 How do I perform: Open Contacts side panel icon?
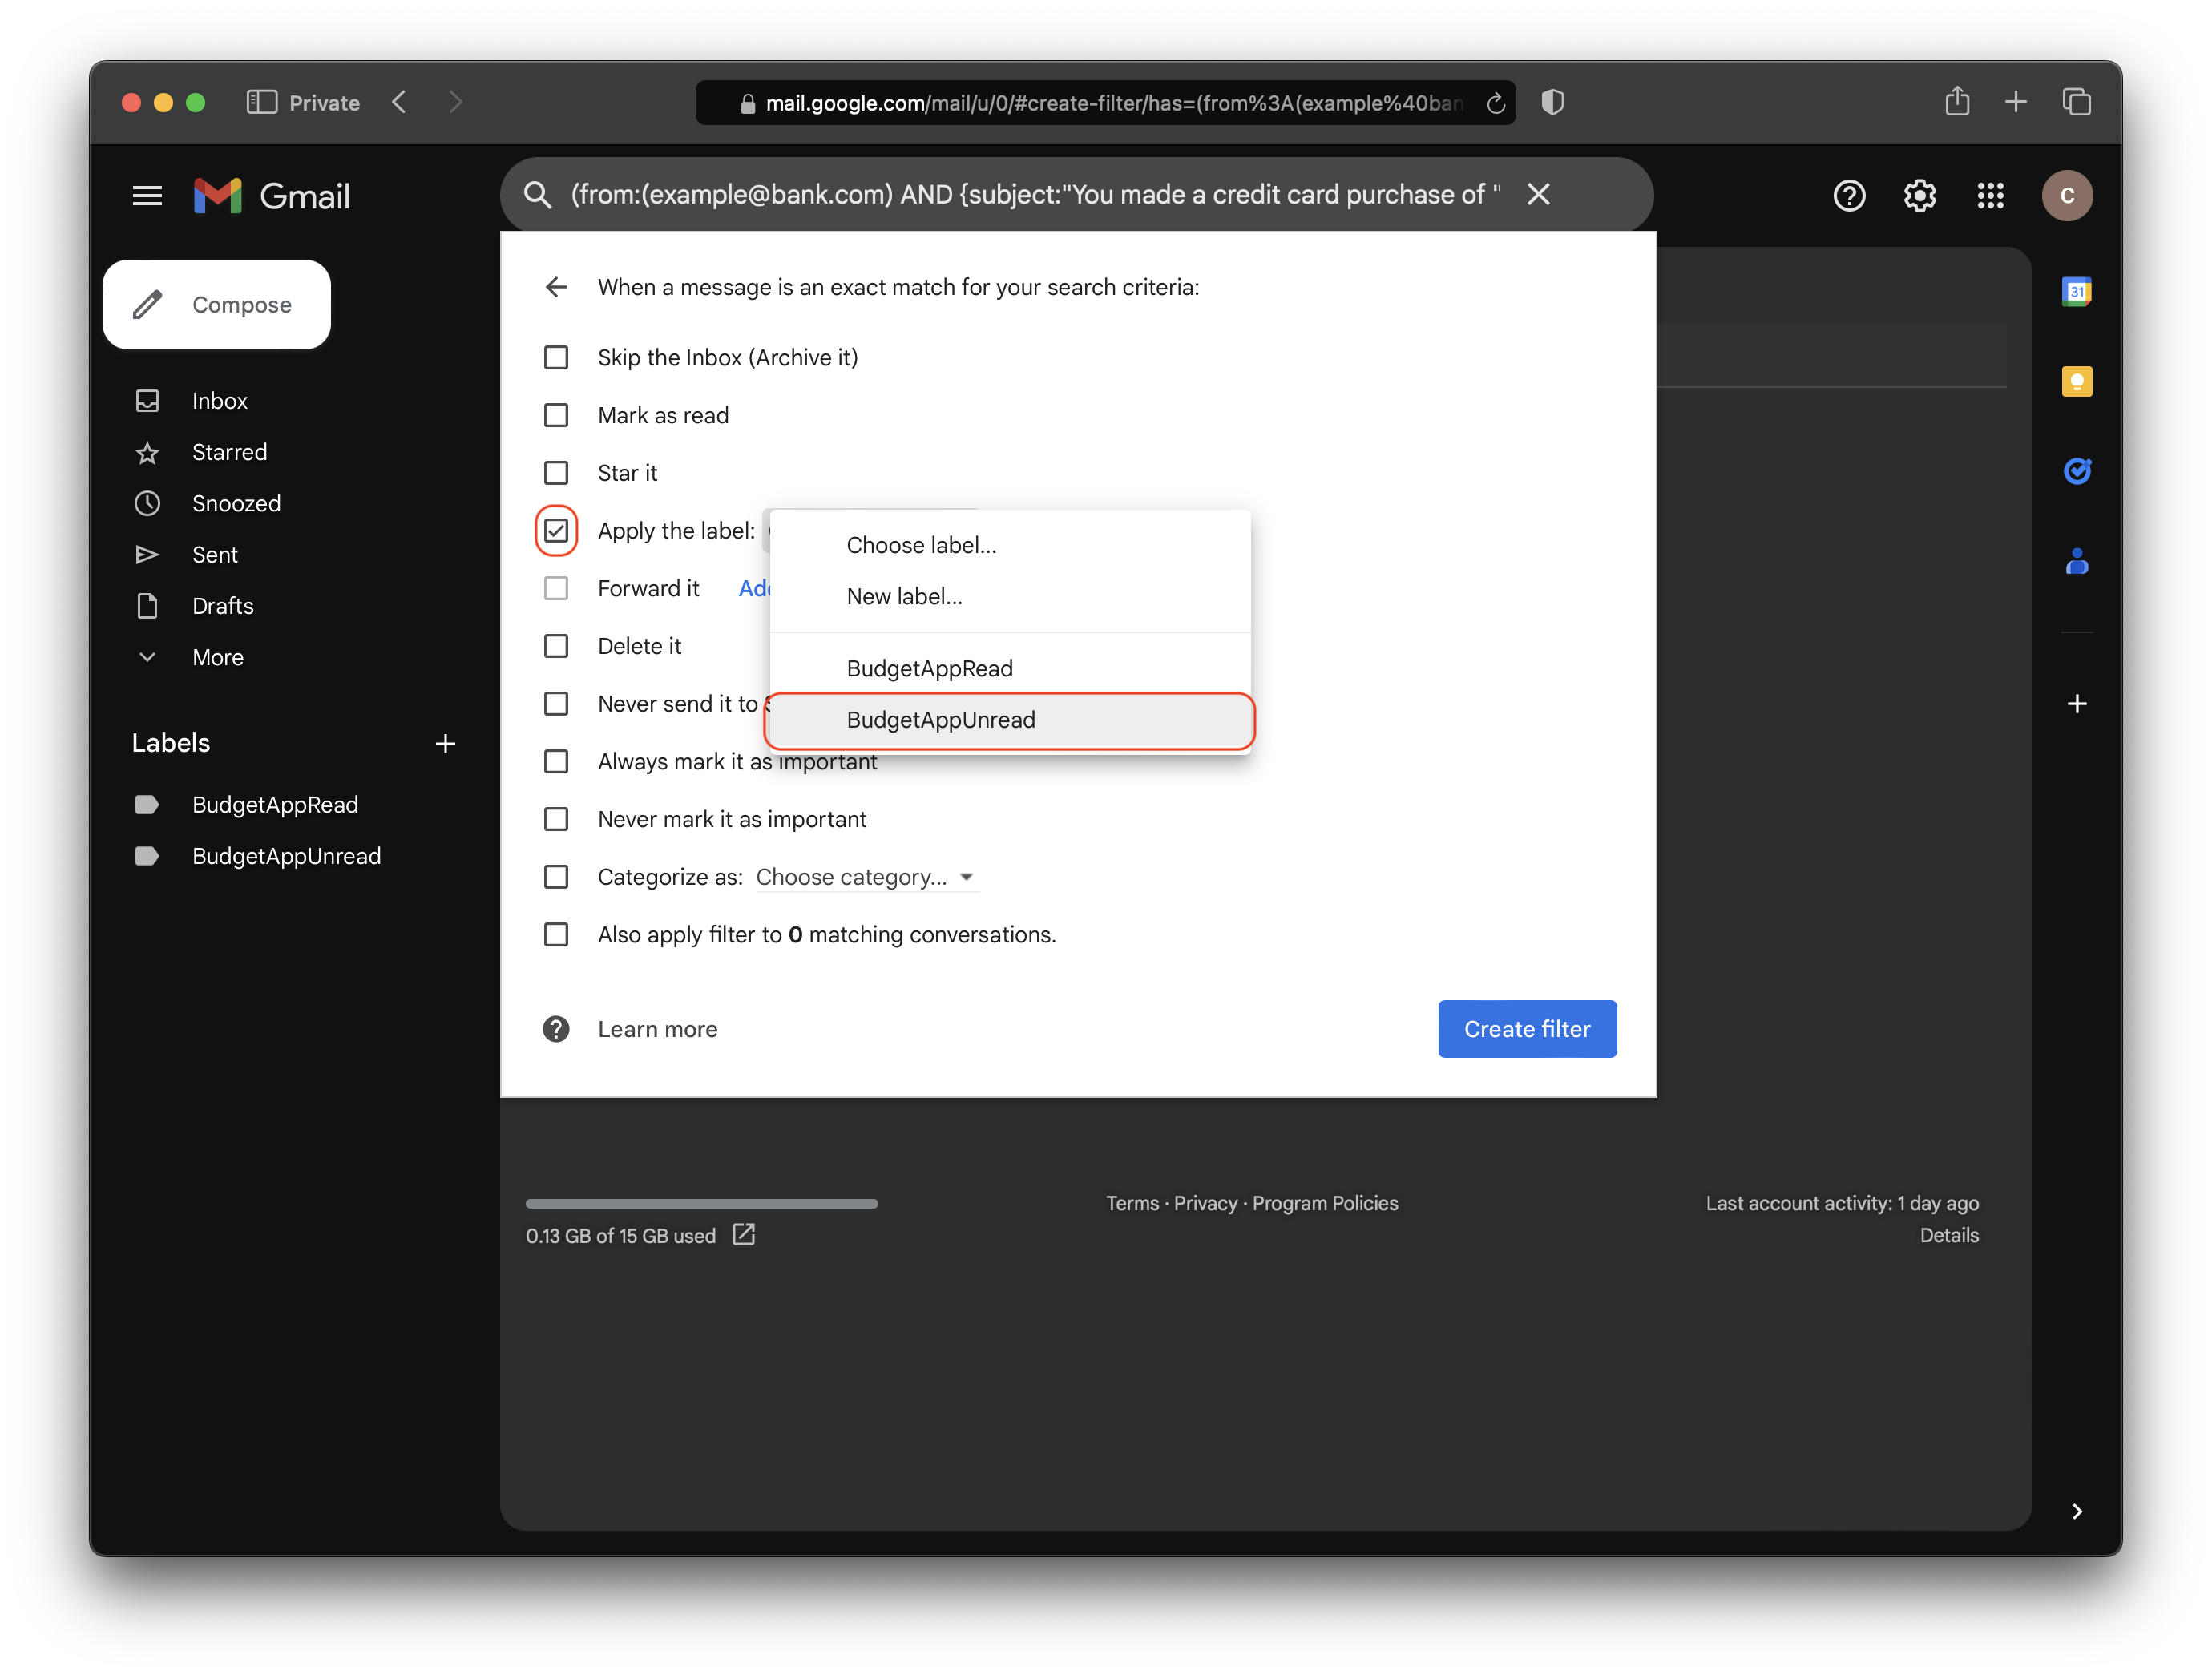[2076, 562]
